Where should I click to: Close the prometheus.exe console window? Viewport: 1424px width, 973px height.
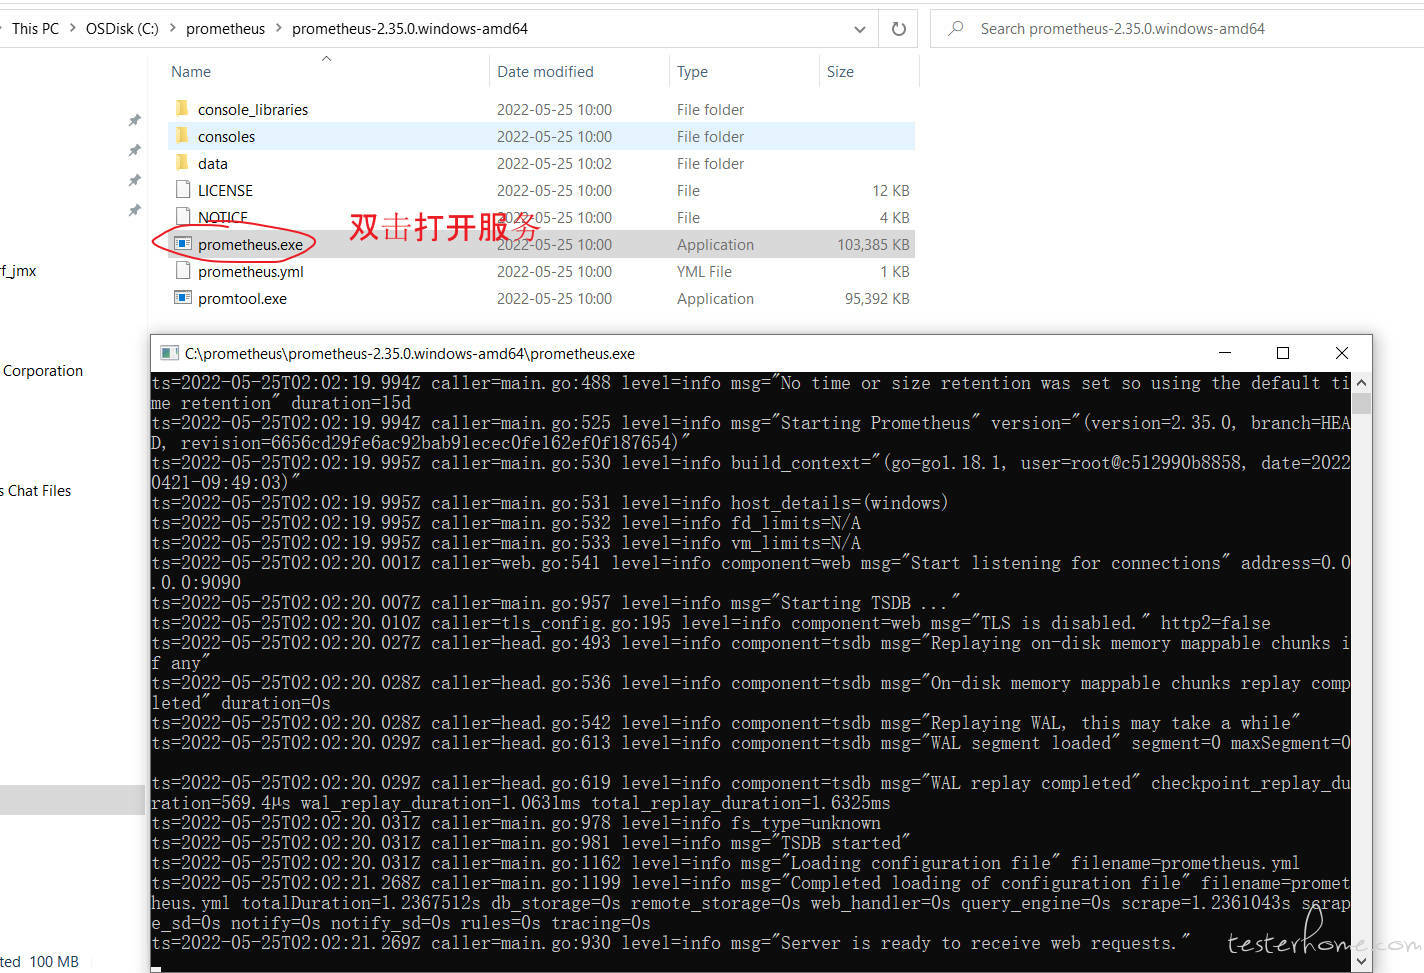(x=1342, y=353)
